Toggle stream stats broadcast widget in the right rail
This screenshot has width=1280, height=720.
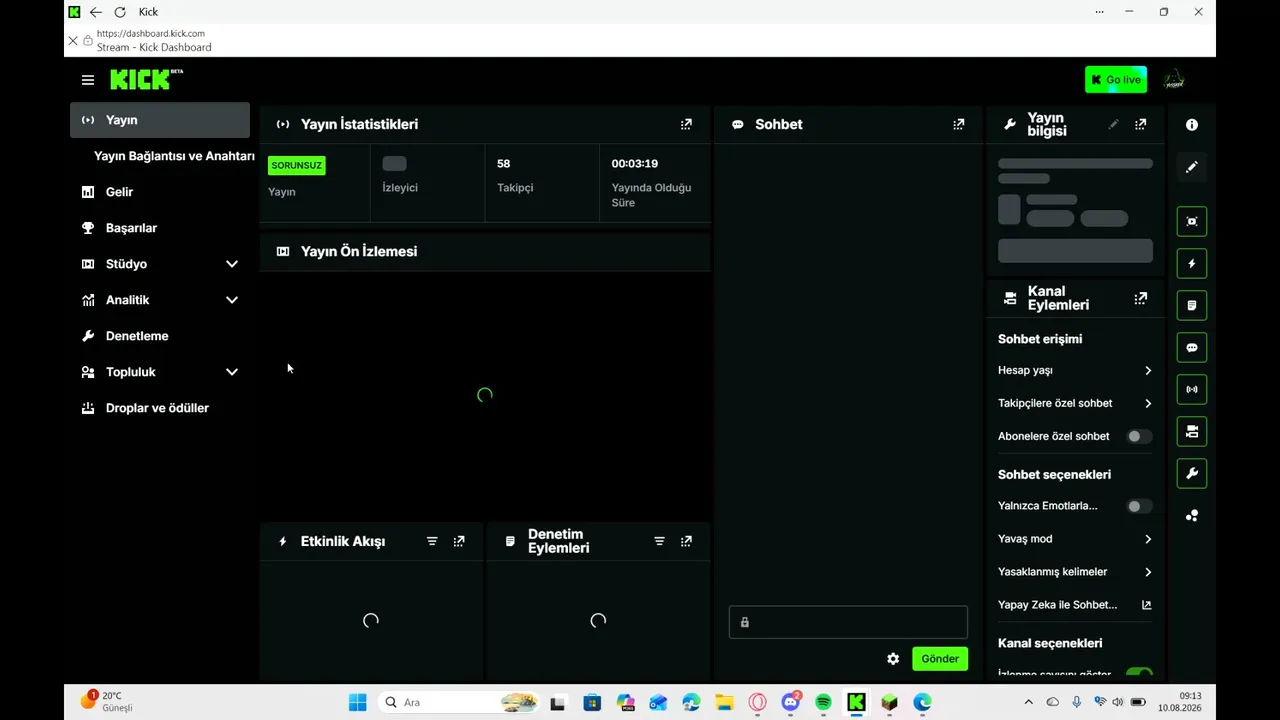point(1192,389)
